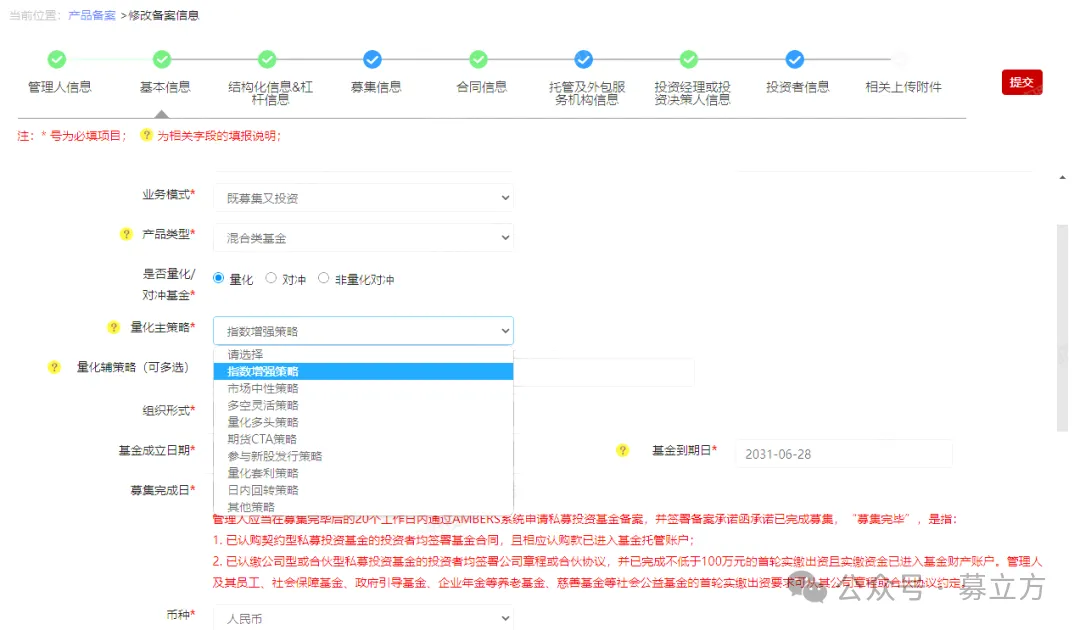
Task: Open the help icon next to 产品类型
Action: coord(125,233)
